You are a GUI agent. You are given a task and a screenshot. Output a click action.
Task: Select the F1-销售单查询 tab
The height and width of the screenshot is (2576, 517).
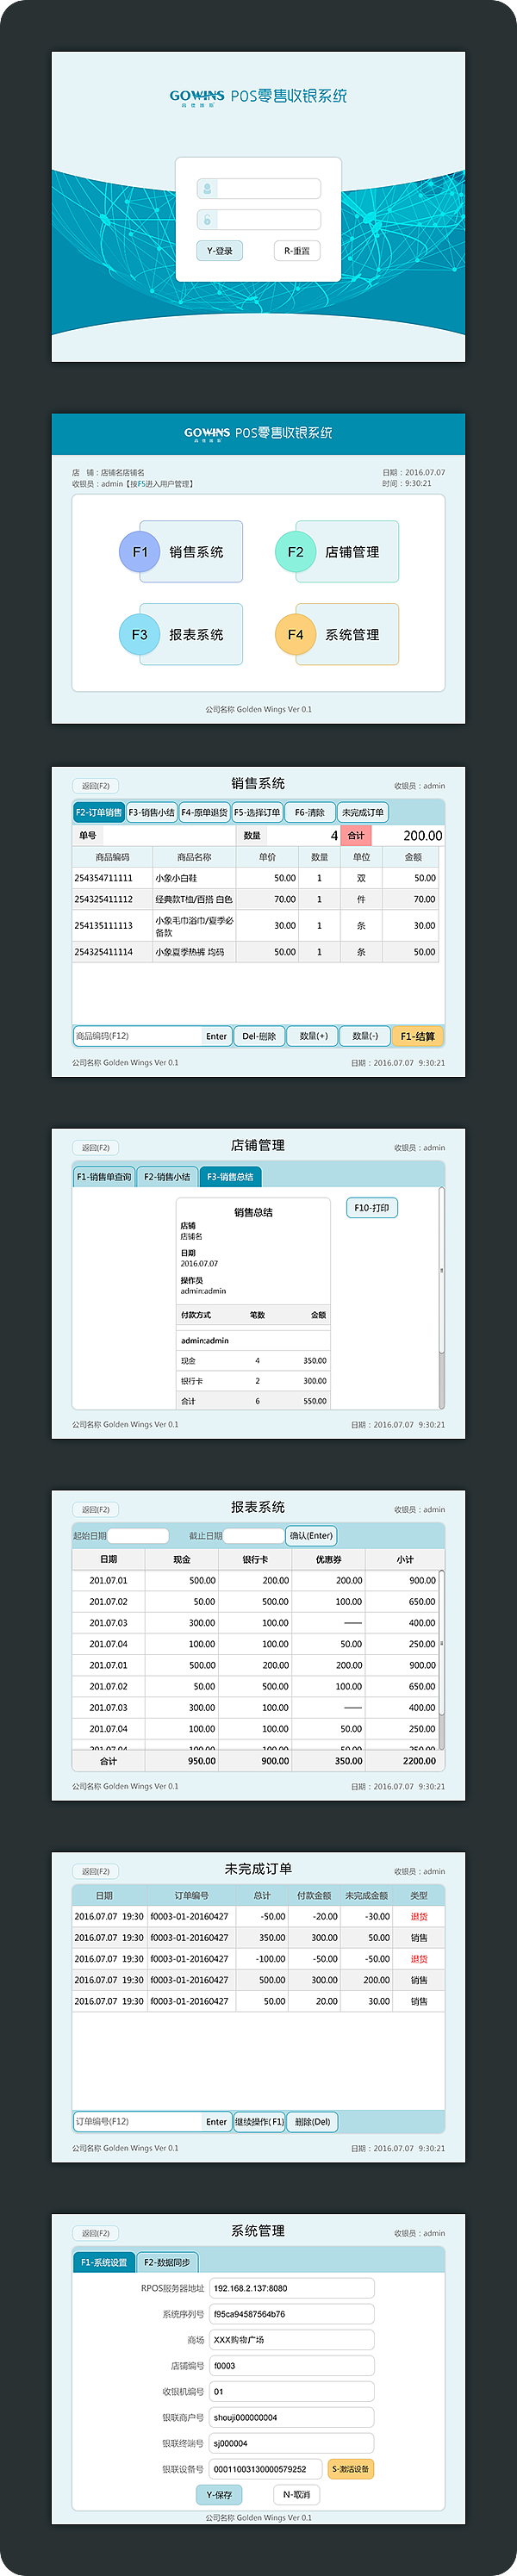pos(104,1177)
